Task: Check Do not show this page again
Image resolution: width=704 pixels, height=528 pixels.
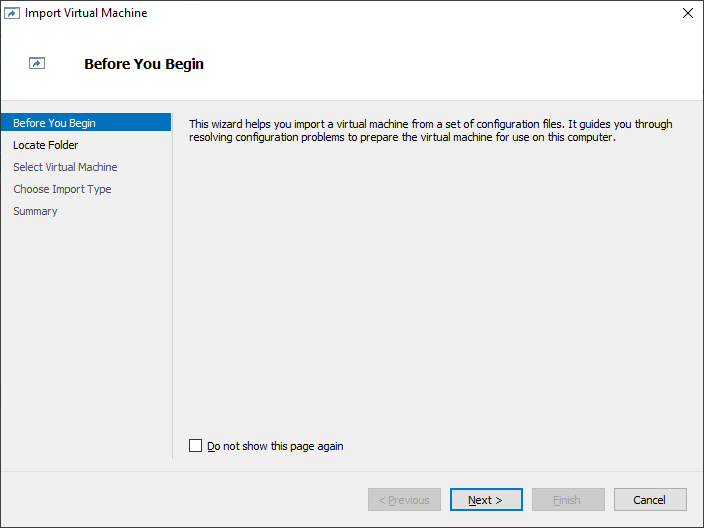Action: [x=195, y=446]
